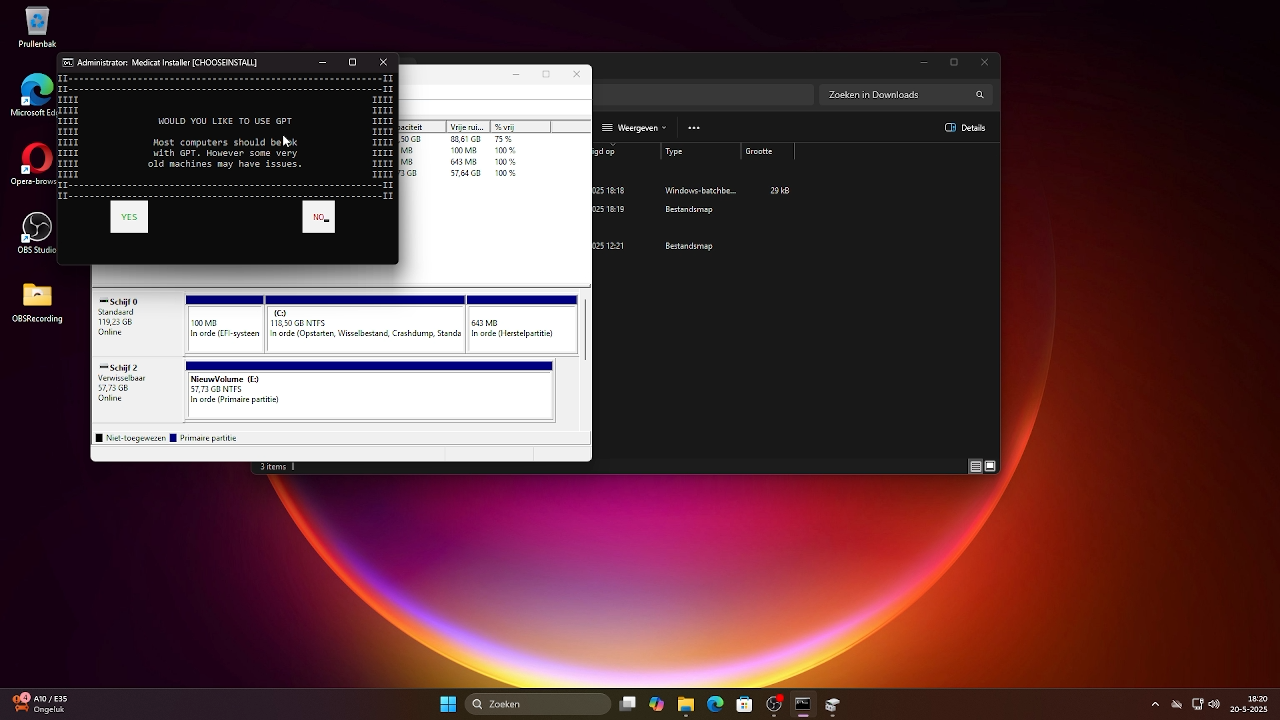The image size is (1280, 720).
Task: Switch to OBS Studio in the taskbar
Action: pyautogui.click(x=773, y=704)
